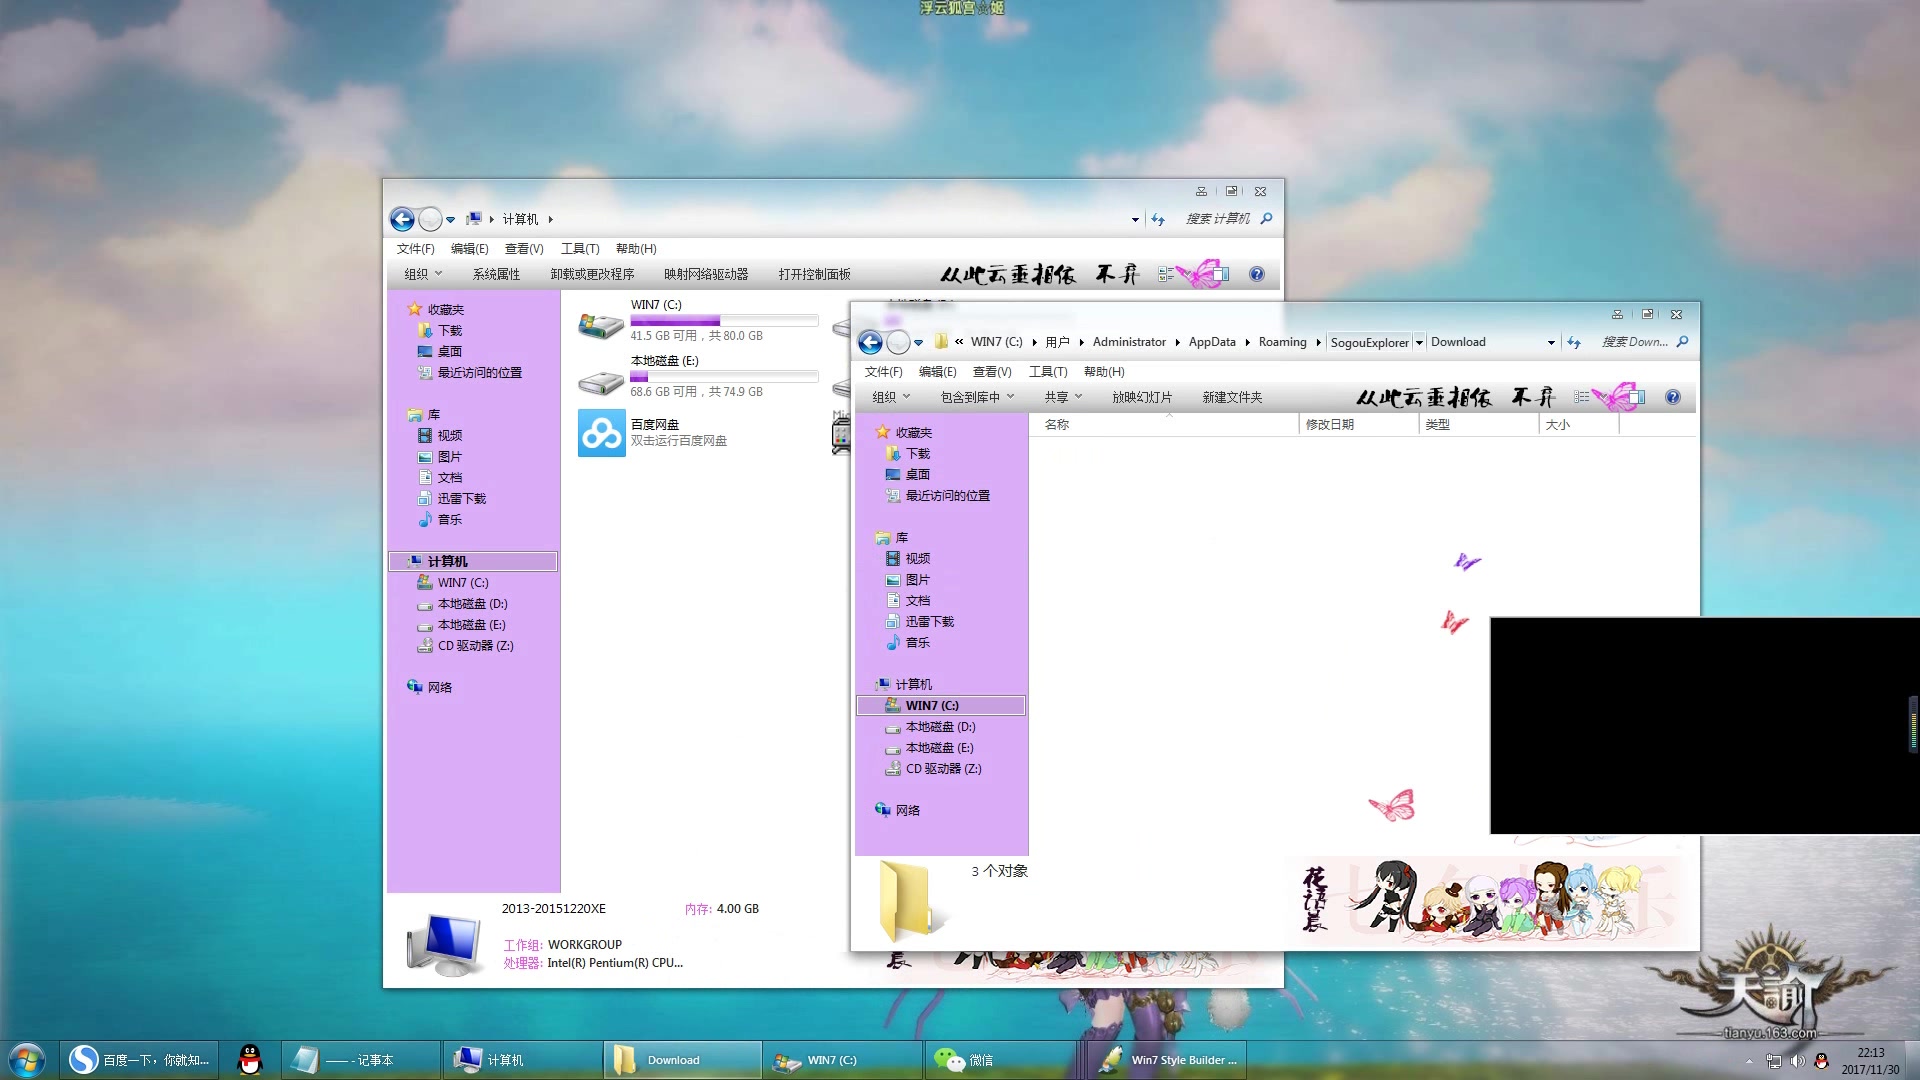Select WIN7 (C:) drive in sidebar
This screenshot has width=1920, height=1080.
(932, 704)
